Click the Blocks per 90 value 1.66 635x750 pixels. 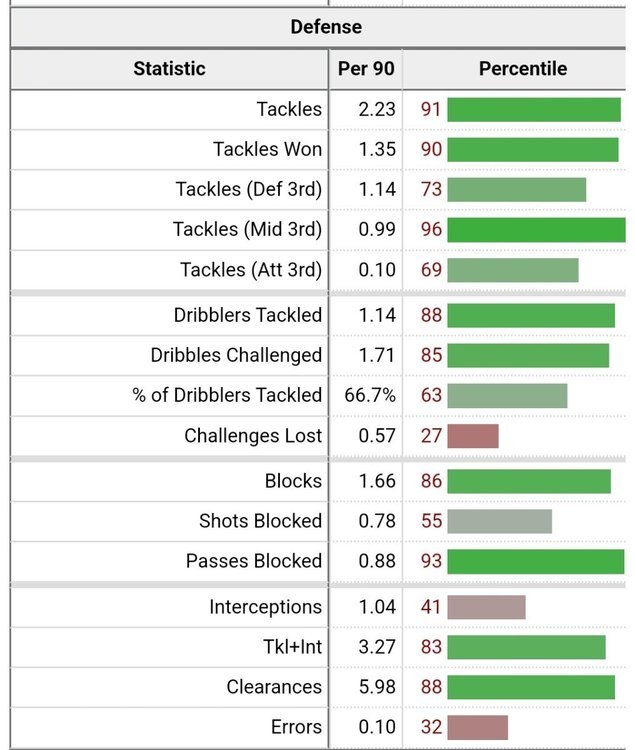(377, 481)
